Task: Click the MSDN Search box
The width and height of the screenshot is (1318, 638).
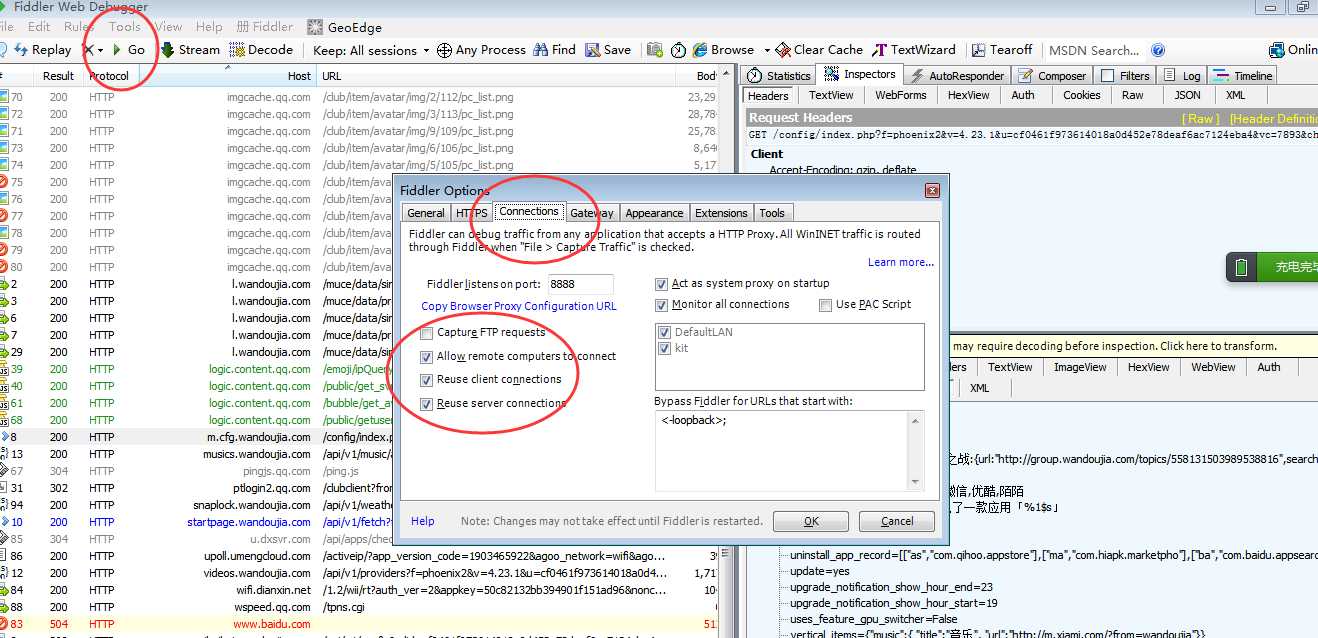Action: click(1096, 50)
